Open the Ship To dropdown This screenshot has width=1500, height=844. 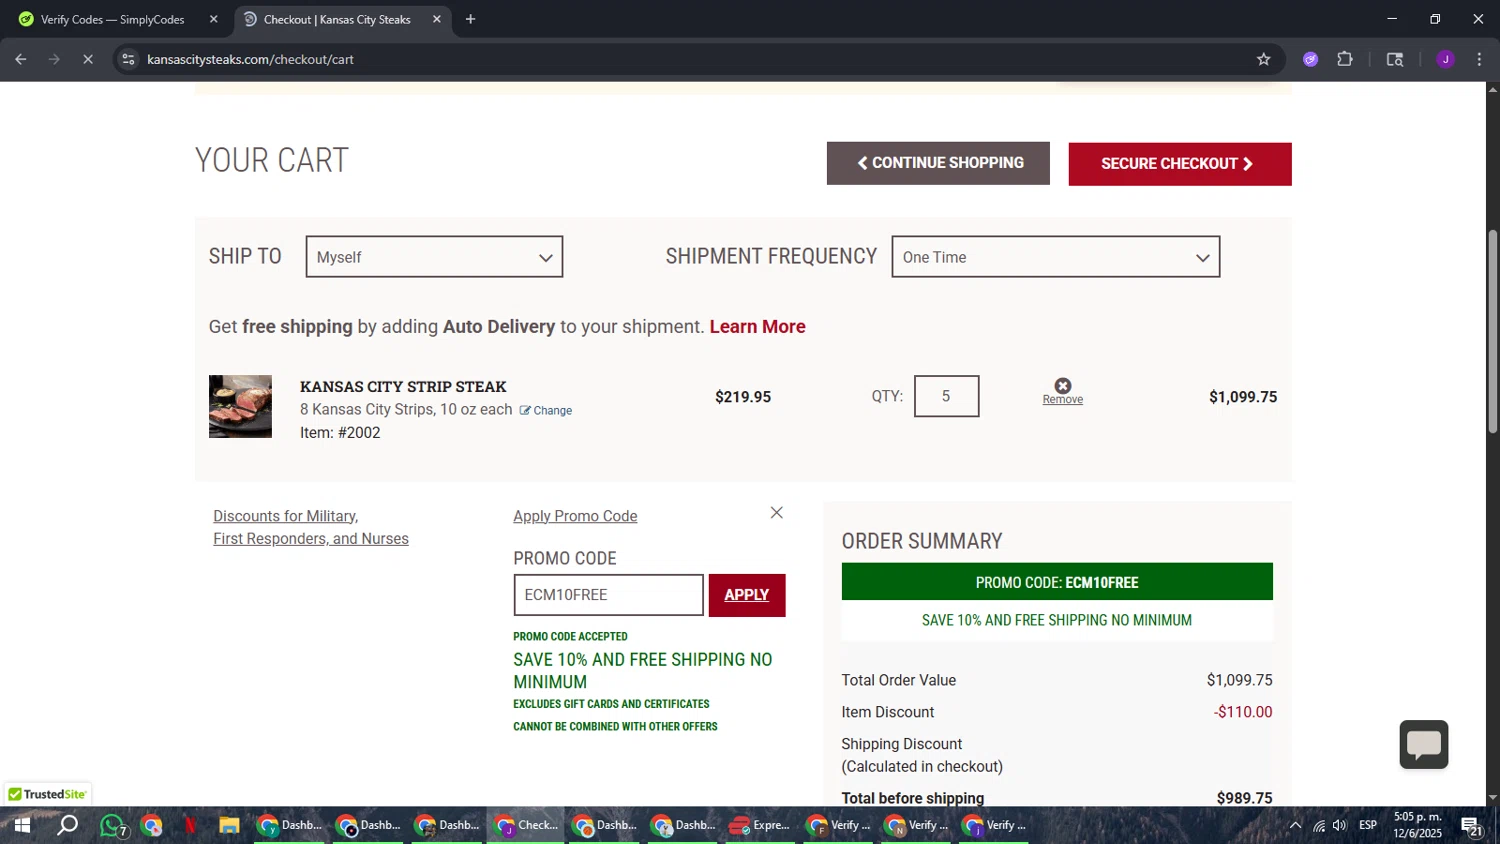434,257
